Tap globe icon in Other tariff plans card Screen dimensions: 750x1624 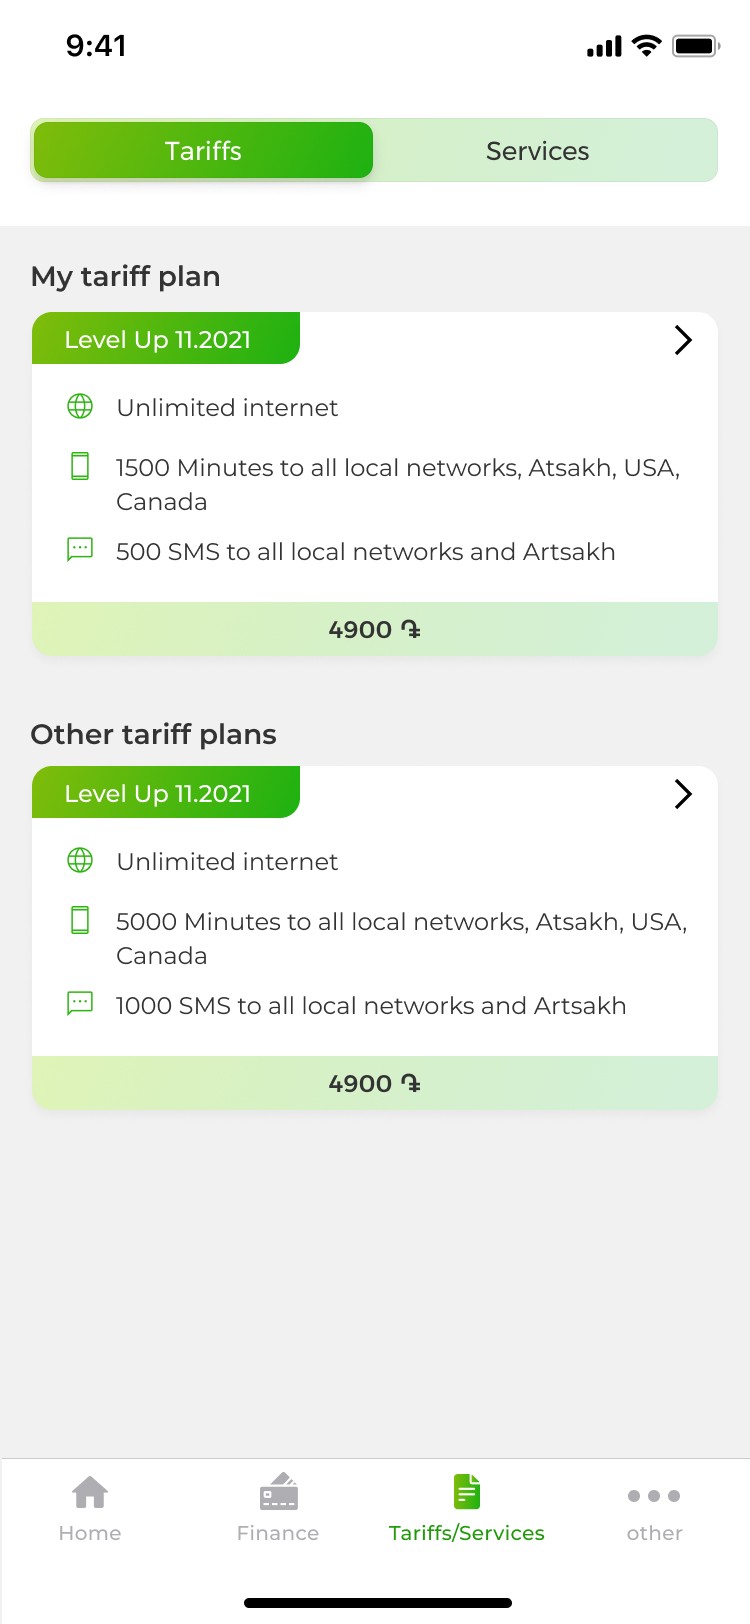pos(80,860)
